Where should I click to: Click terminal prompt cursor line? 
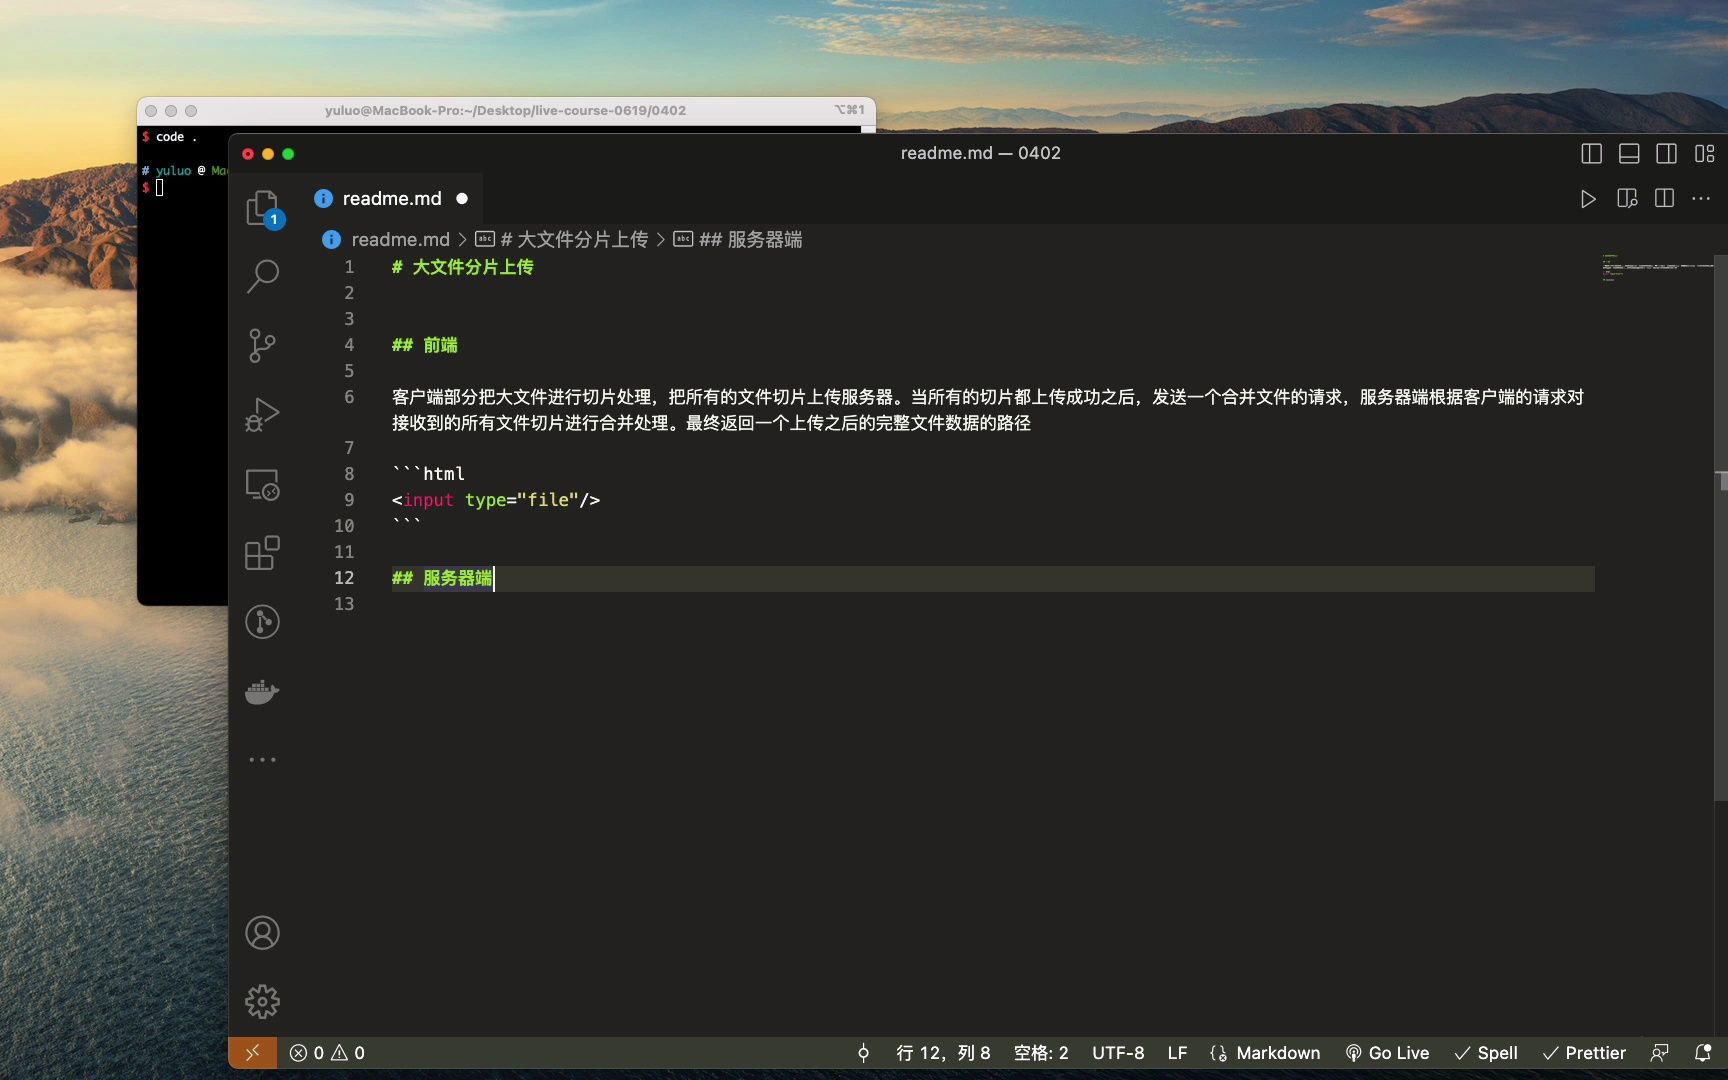159,187
